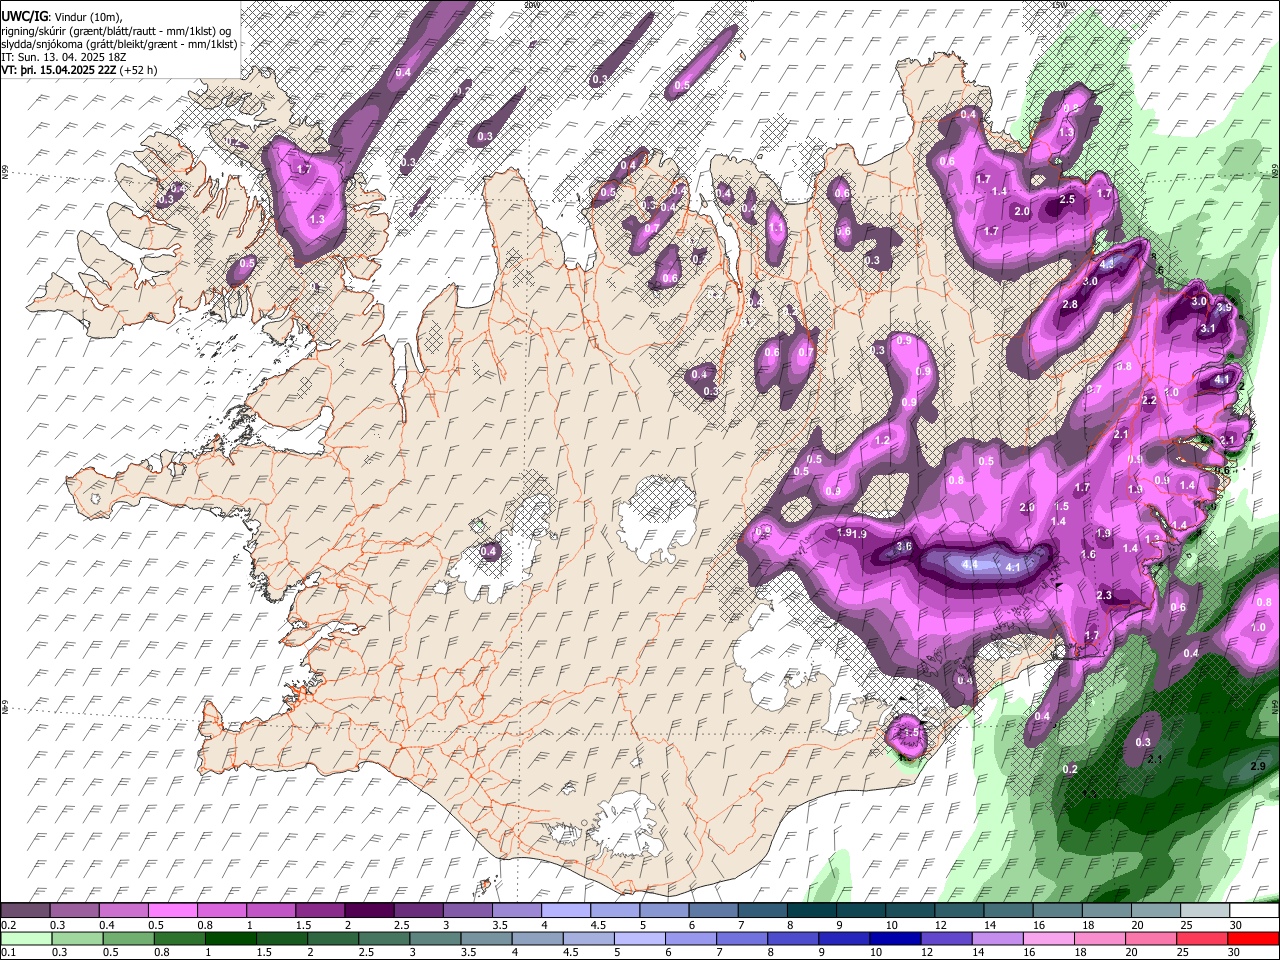Select the bright pink 0.5 snow swatch

pyautogui.click(x=172, y=911)
